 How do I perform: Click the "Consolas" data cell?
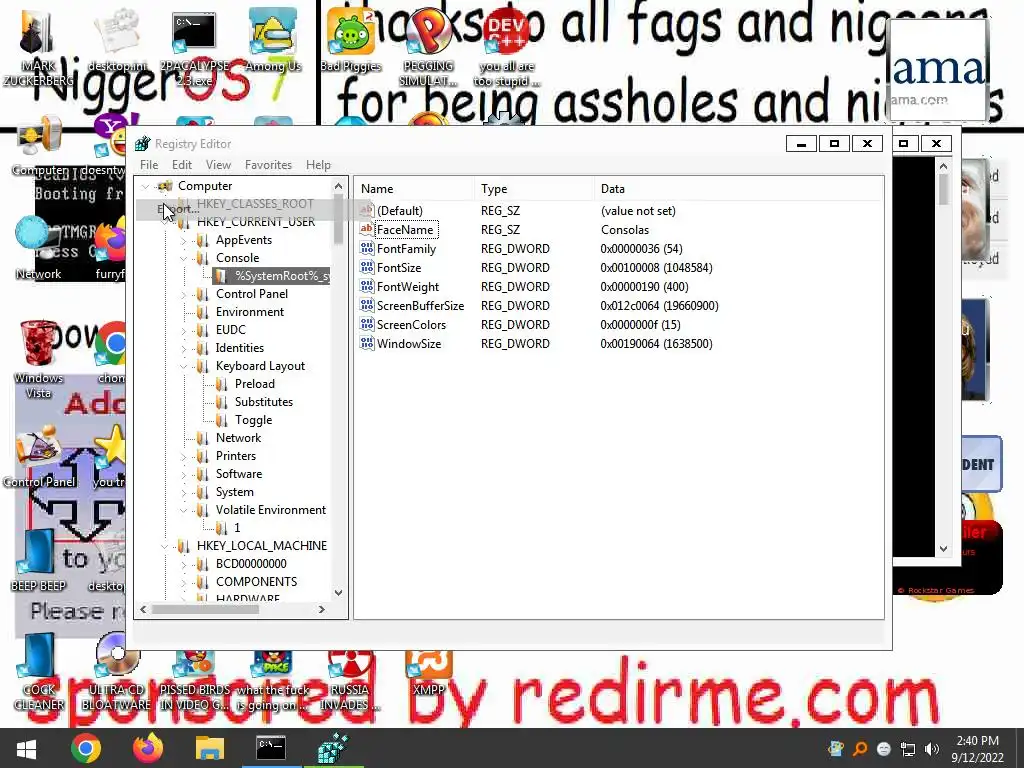pos(625,230)
